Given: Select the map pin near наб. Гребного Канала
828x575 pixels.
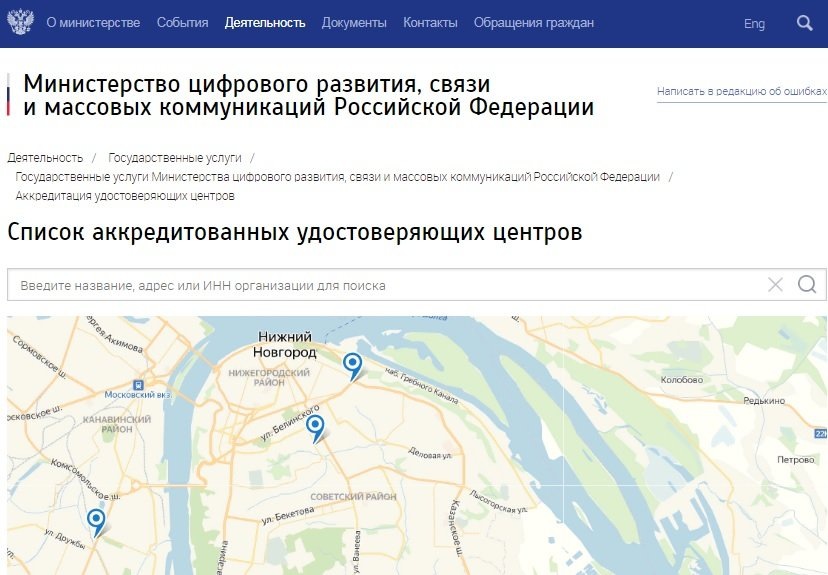Looking at the screenshot, I should tap(353, 366).
